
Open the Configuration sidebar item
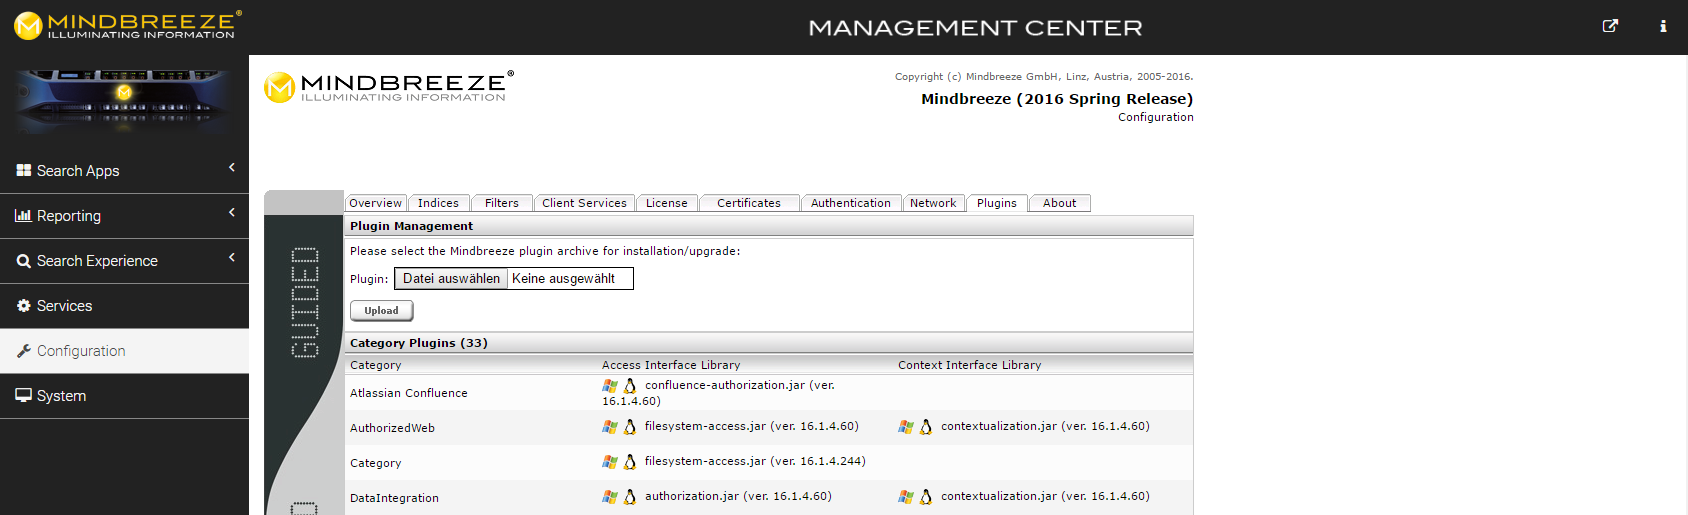coord(124,351)
